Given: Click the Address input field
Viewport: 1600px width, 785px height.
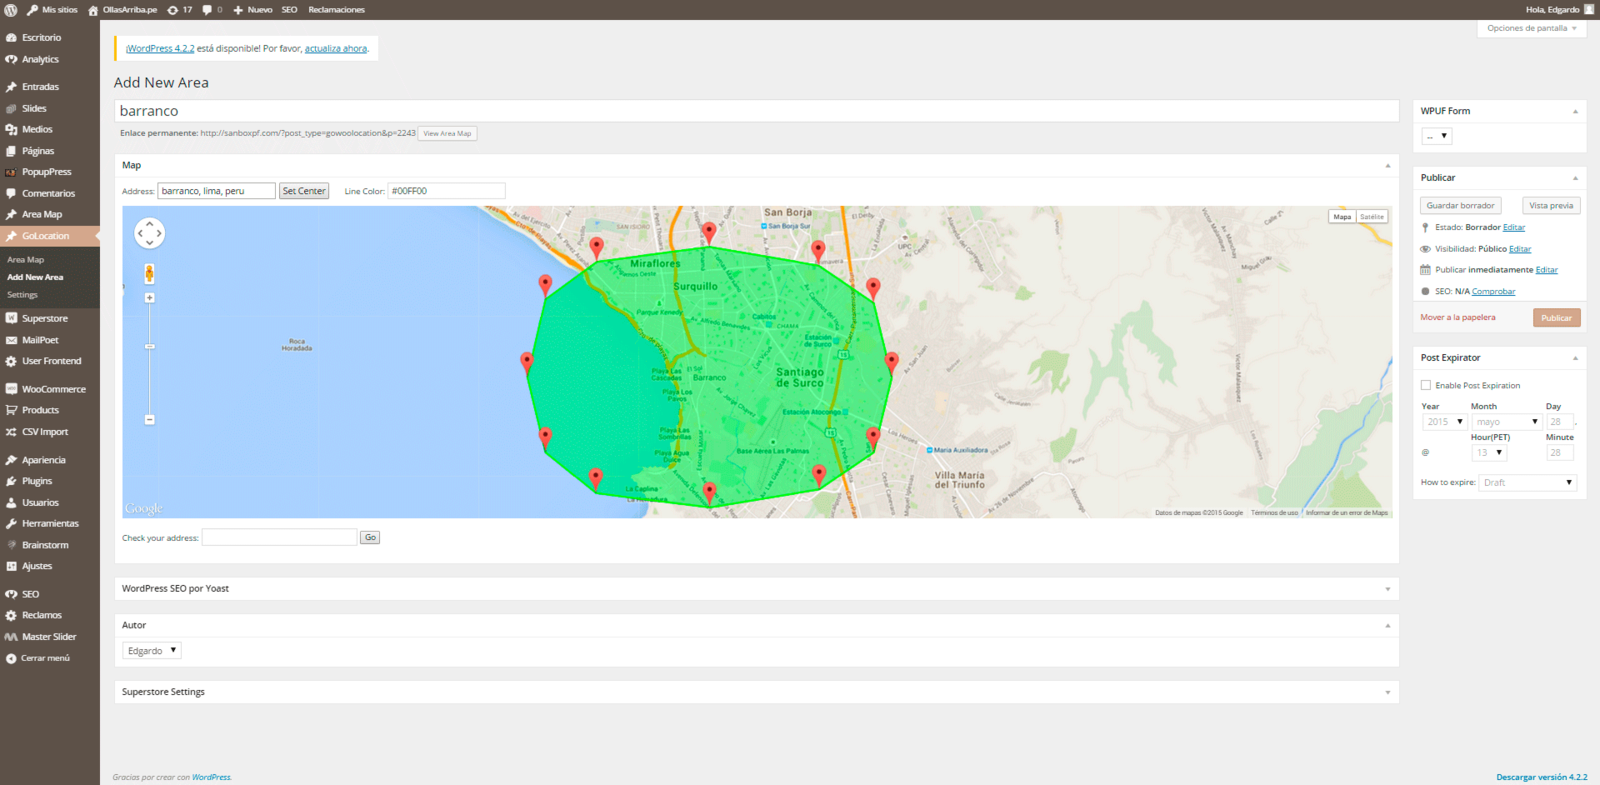Looking at the screenshot, I should coord(216,191).
